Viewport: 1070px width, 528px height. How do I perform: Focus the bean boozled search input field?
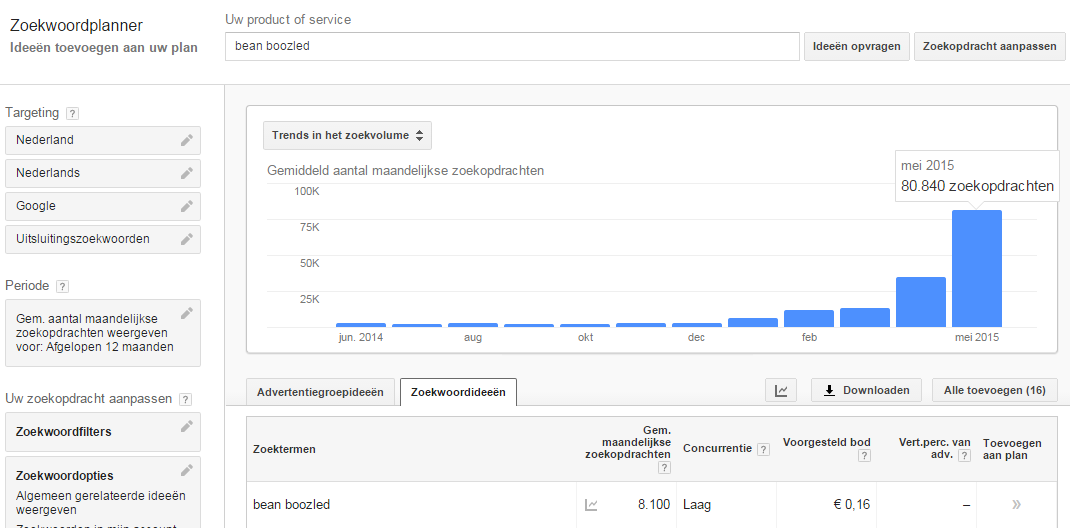click(512, 46)
